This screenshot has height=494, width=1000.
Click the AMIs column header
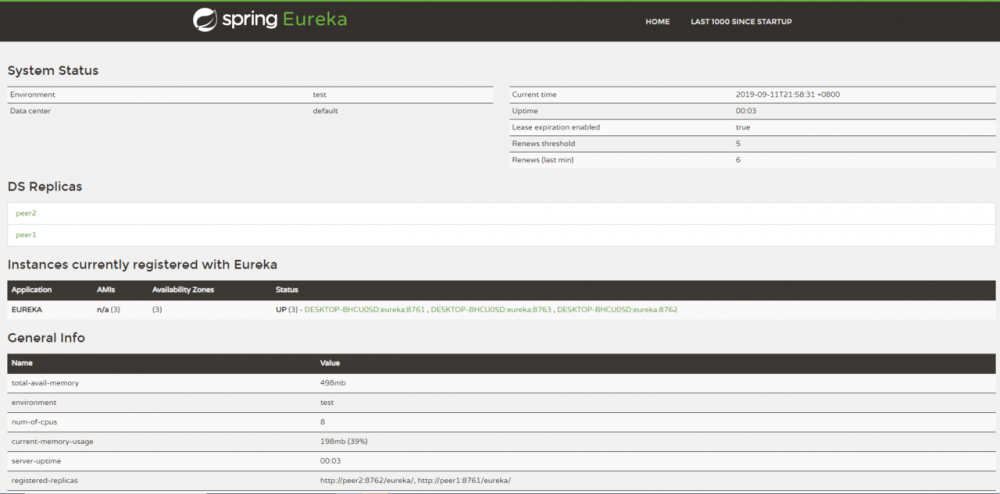(x=105, y=290)
